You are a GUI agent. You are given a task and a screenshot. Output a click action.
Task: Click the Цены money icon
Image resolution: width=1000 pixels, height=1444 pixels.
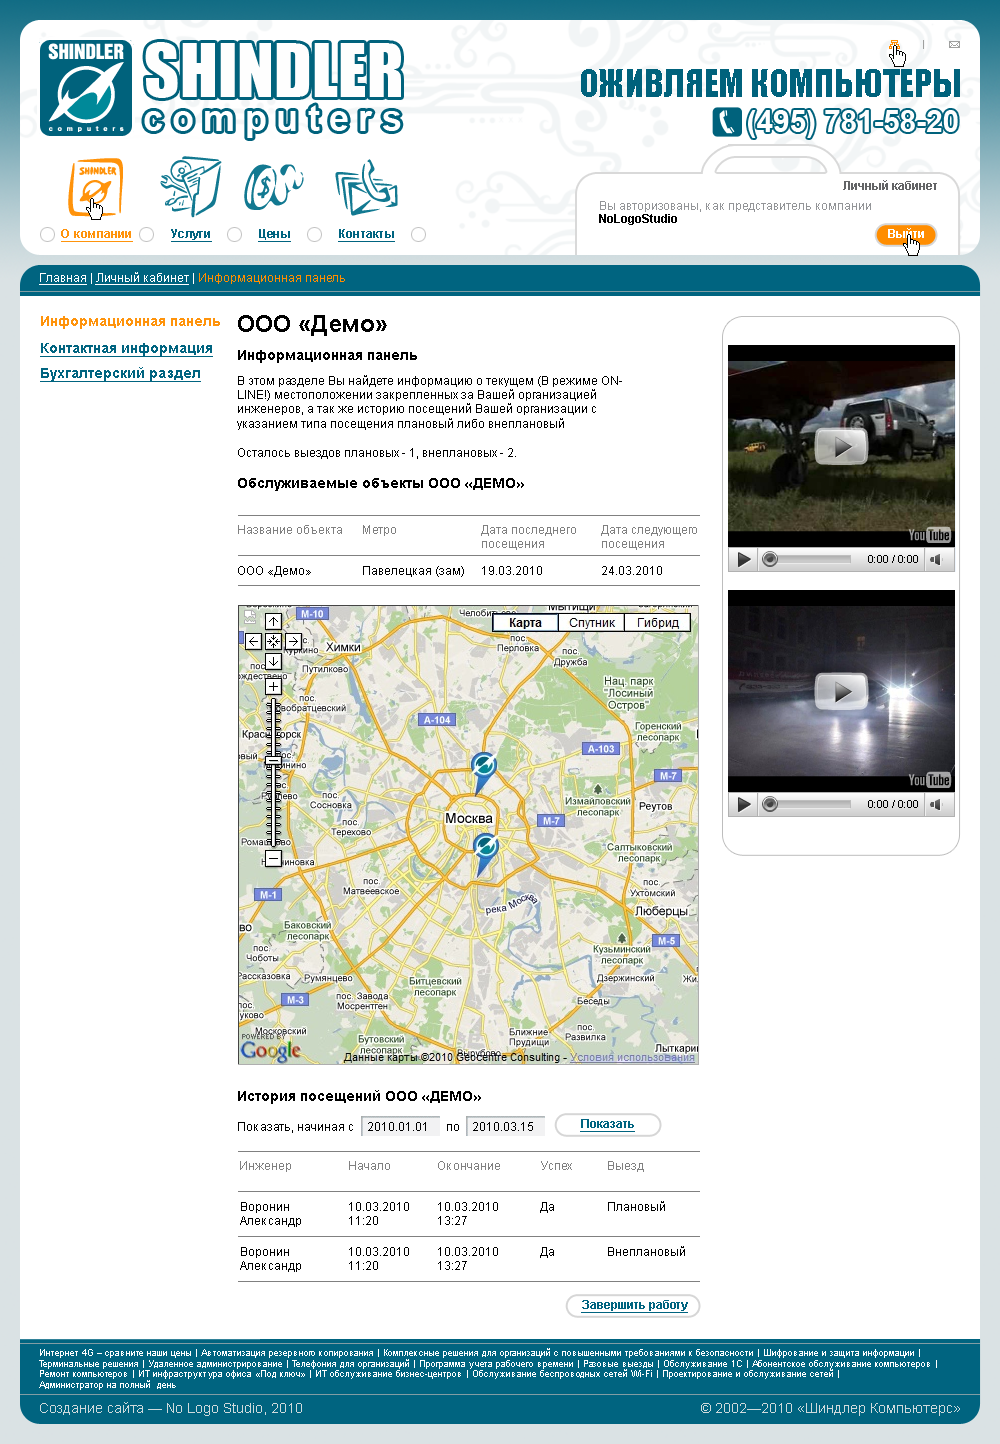(x=273, y=186)
